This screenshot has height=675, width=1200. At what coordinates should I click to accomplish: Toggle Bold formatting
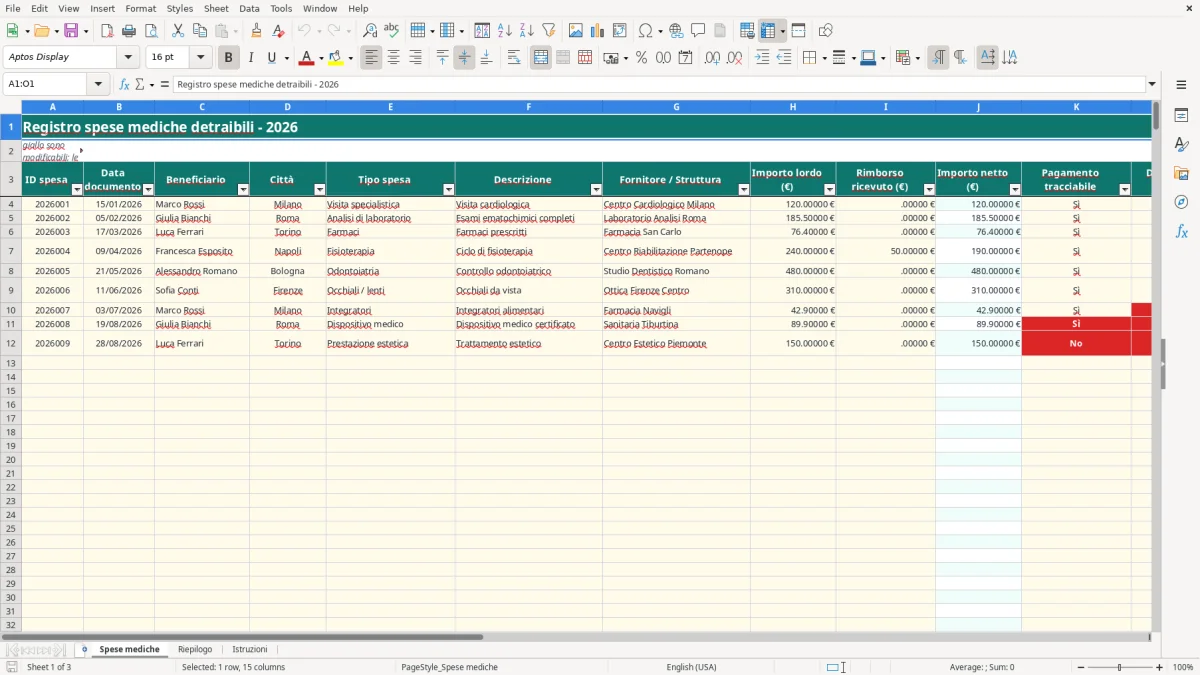pyautogui.click(x=229, y=58)
